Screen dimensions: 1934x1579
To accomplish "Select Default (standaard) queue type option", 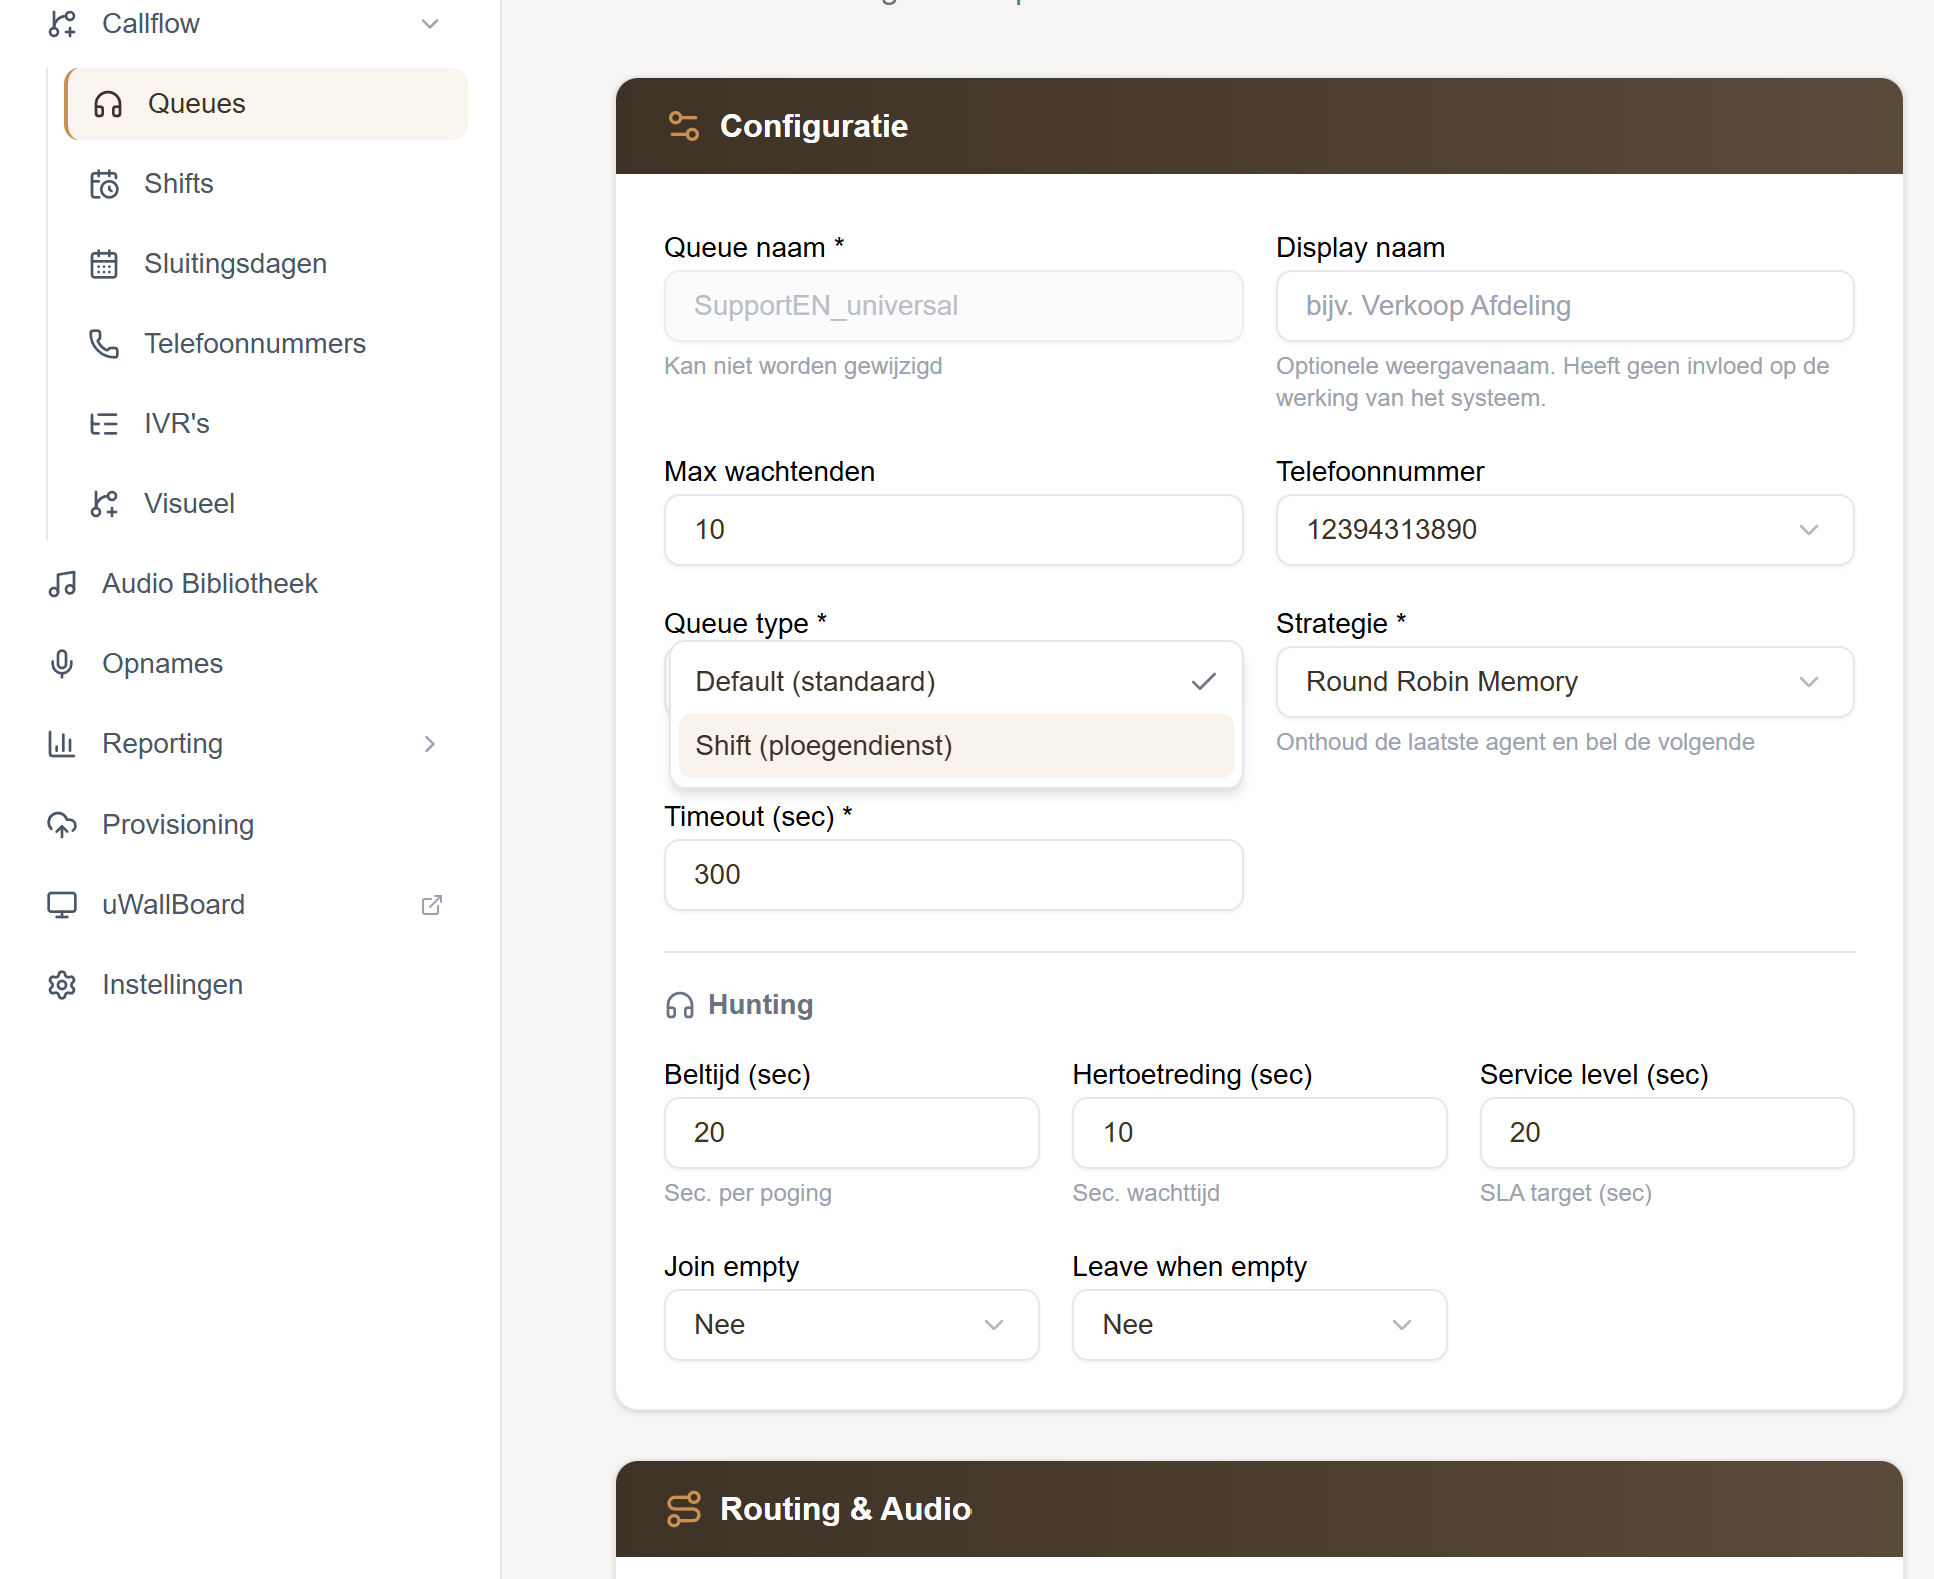I will (956, 682).
